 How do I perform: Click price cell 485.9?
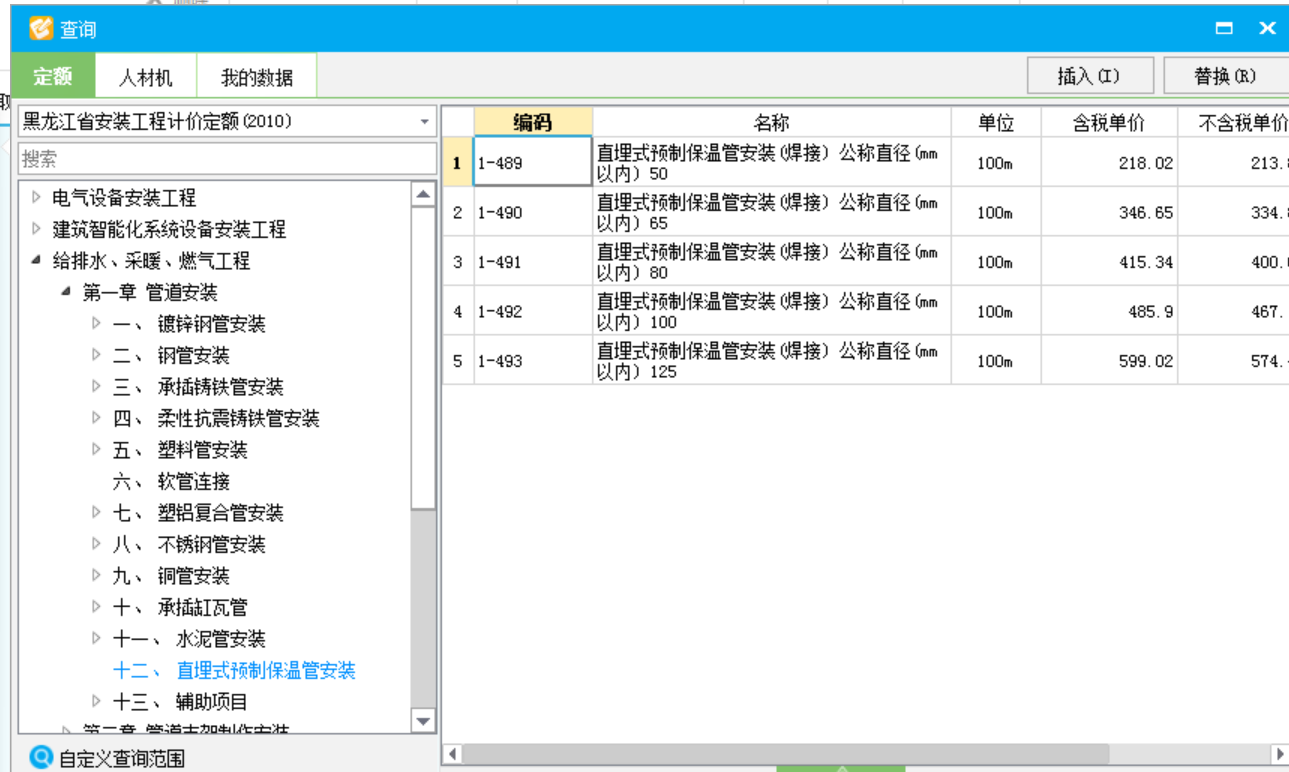pyautogui.click(x=1109, y=311)
